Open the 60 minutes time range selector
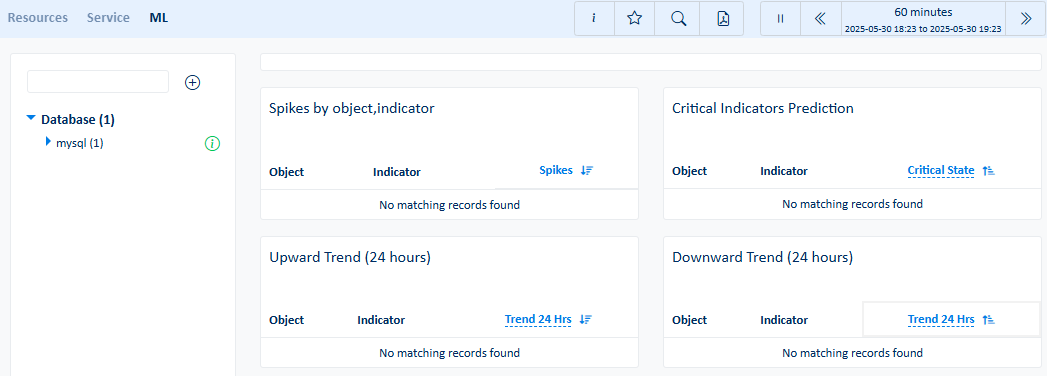Image resolution: width=1047 pixels, height=376 pixels. 923,19
